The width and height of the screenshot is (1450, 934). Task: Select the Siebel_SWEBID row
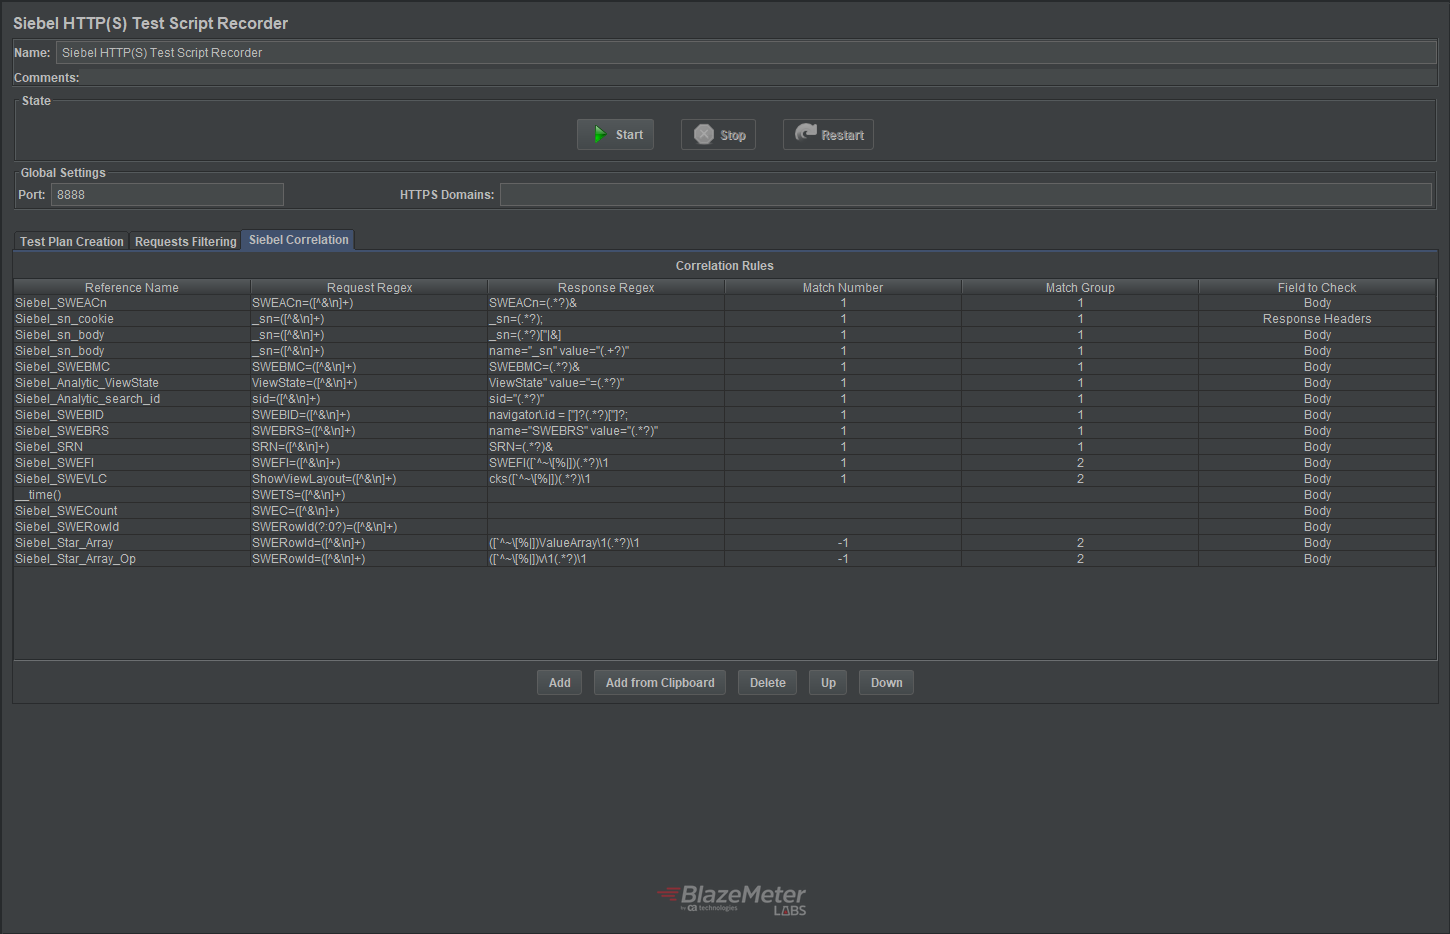pyautogui.click(x=725, y=415)
